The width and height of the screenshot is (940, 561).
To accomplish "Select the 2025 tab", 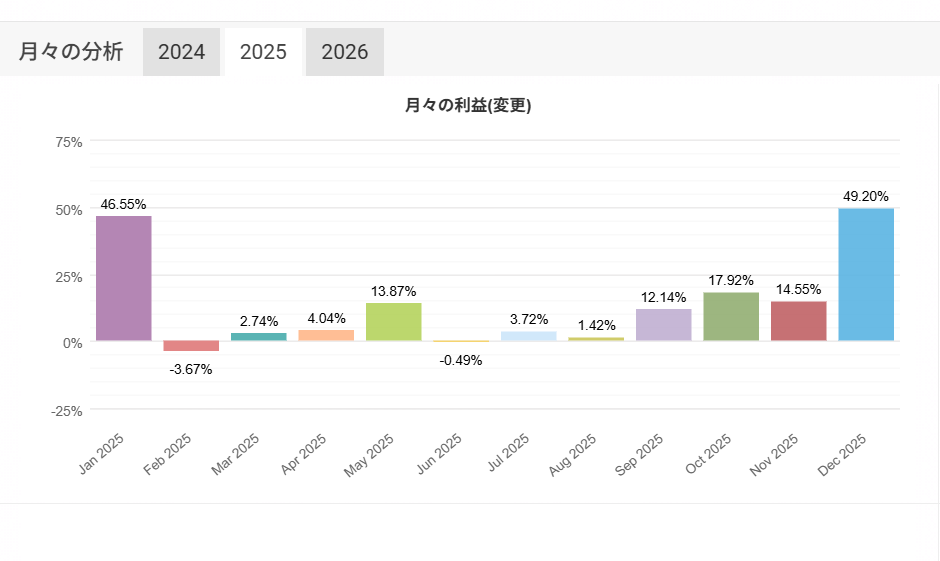I will pos(264,52).
